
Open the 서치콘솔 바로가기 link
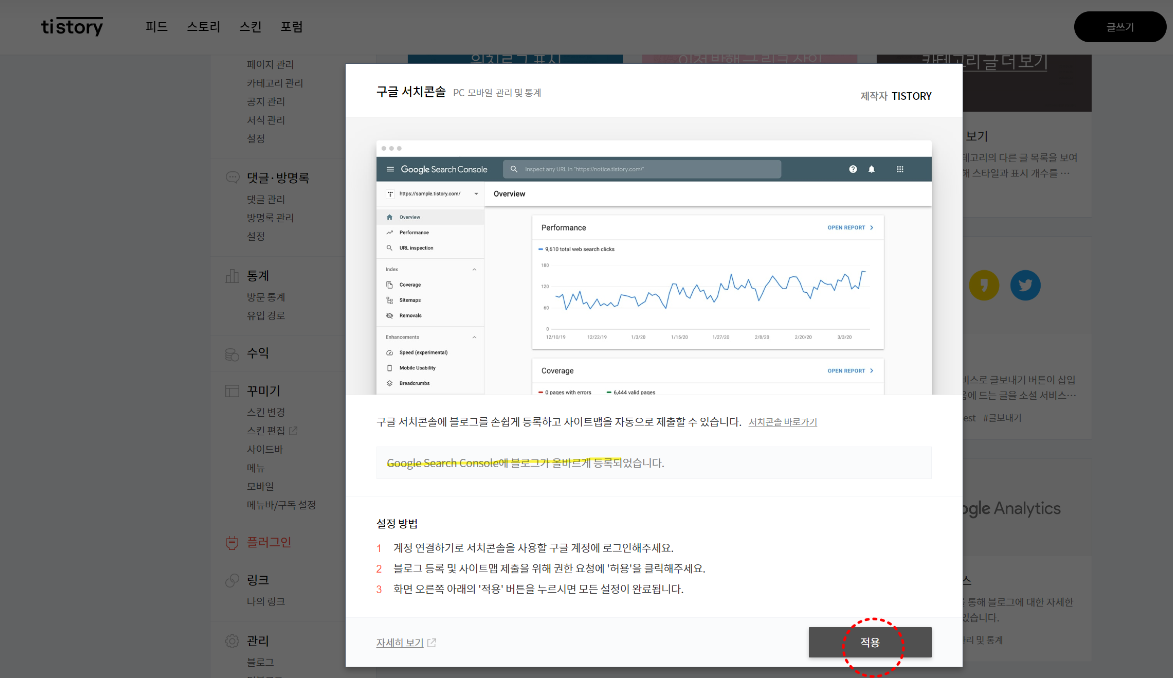point(782,422)
